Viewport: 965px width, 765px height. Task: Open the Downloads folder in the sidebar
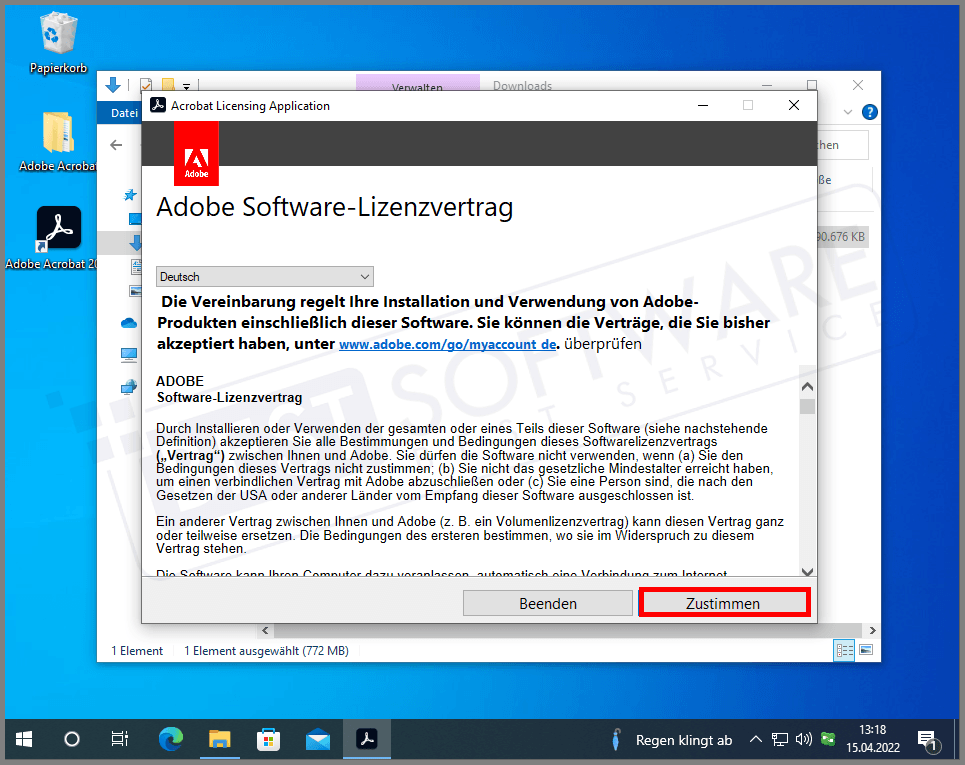[x=132, y=242]
